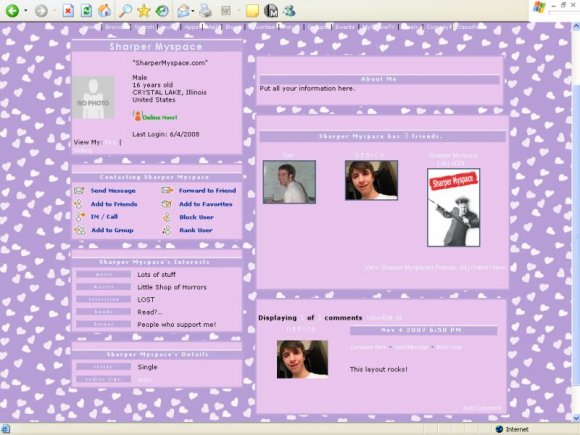The image size is (580, 435).
Task: Open the Browse item in the navigation bar
Action: point(115,27)
